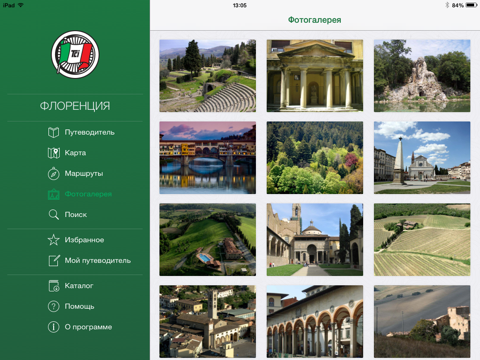Click the Фотогалерея picture icon
Screen dimensions: 480x360
(53, 194)
